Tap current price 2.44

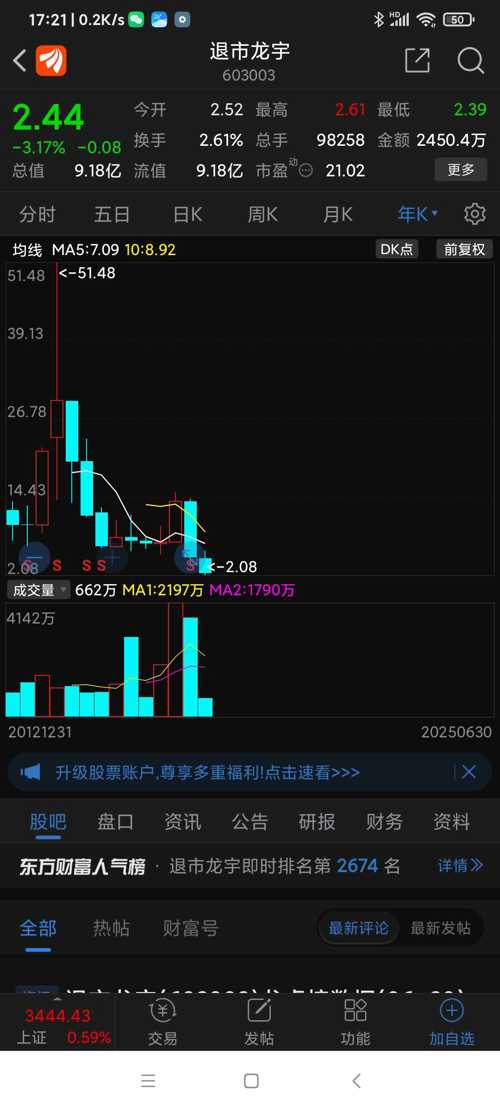(48, 117)
